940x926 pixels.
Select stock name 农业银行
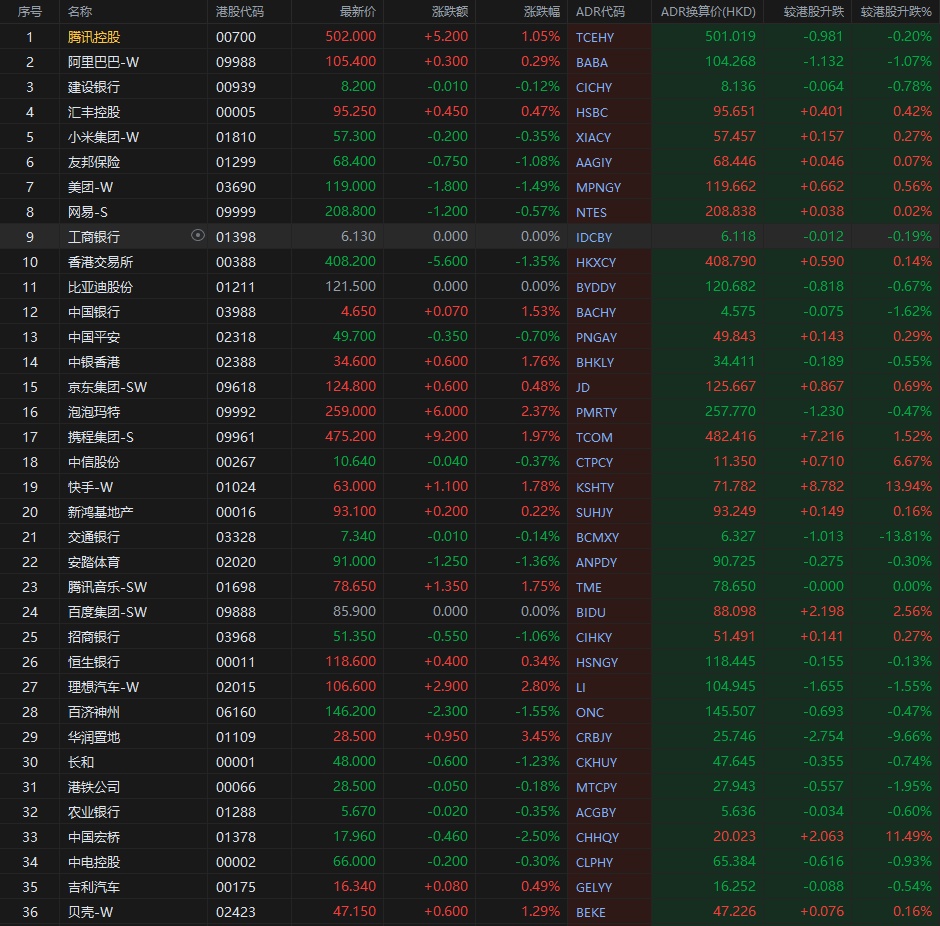coord(94,812)
